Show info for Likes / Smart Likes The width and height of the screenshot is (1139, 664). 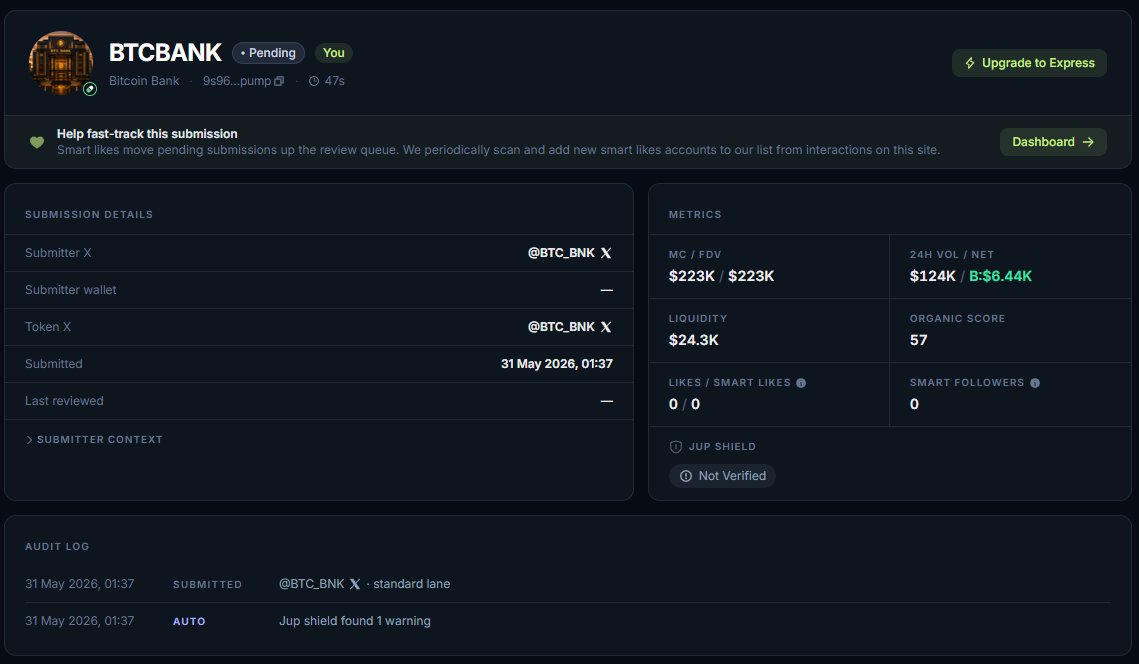tap(800, 383)
